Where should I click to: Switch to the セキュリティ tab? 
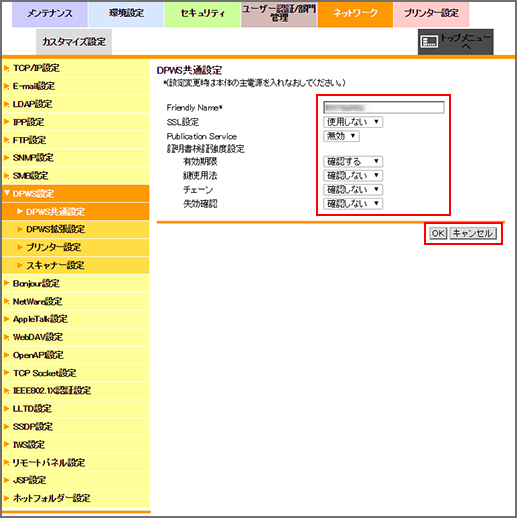[x=202, y=14]
